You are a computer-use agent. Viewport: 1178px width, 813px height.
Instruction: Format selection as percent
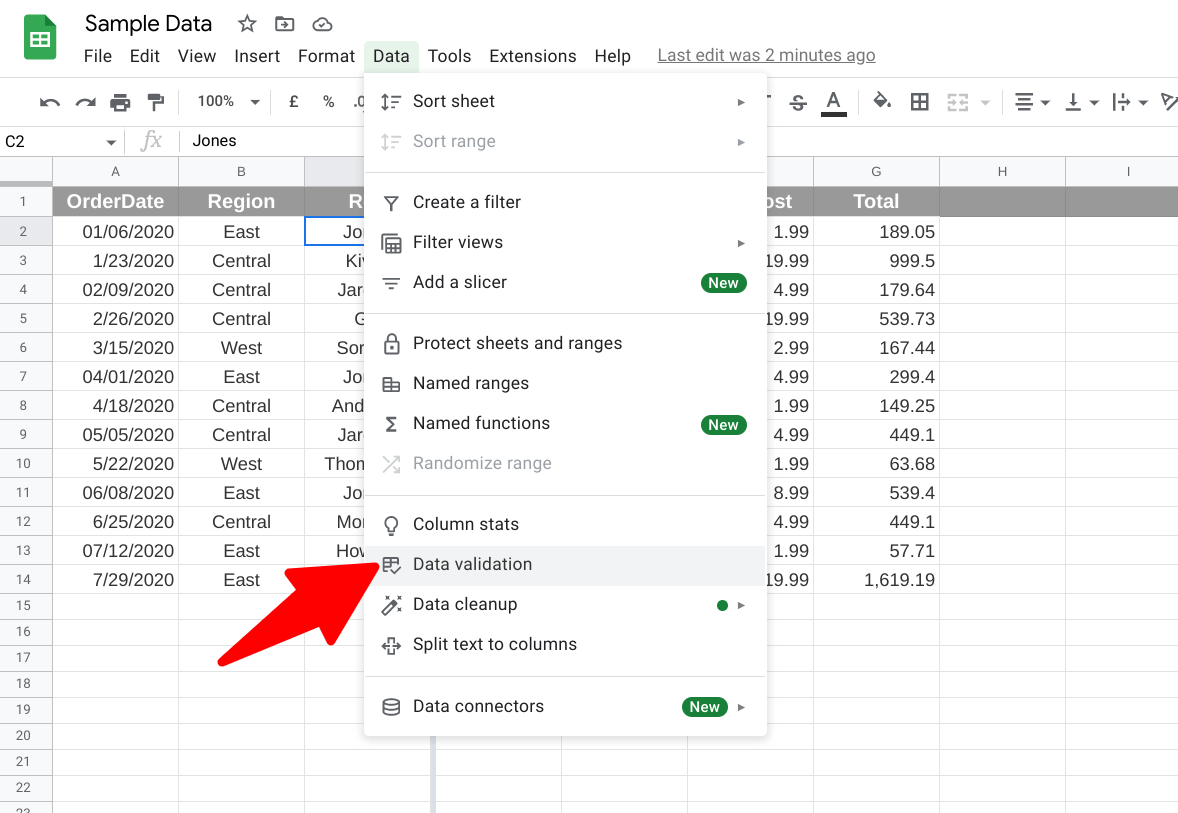(327, 101)
